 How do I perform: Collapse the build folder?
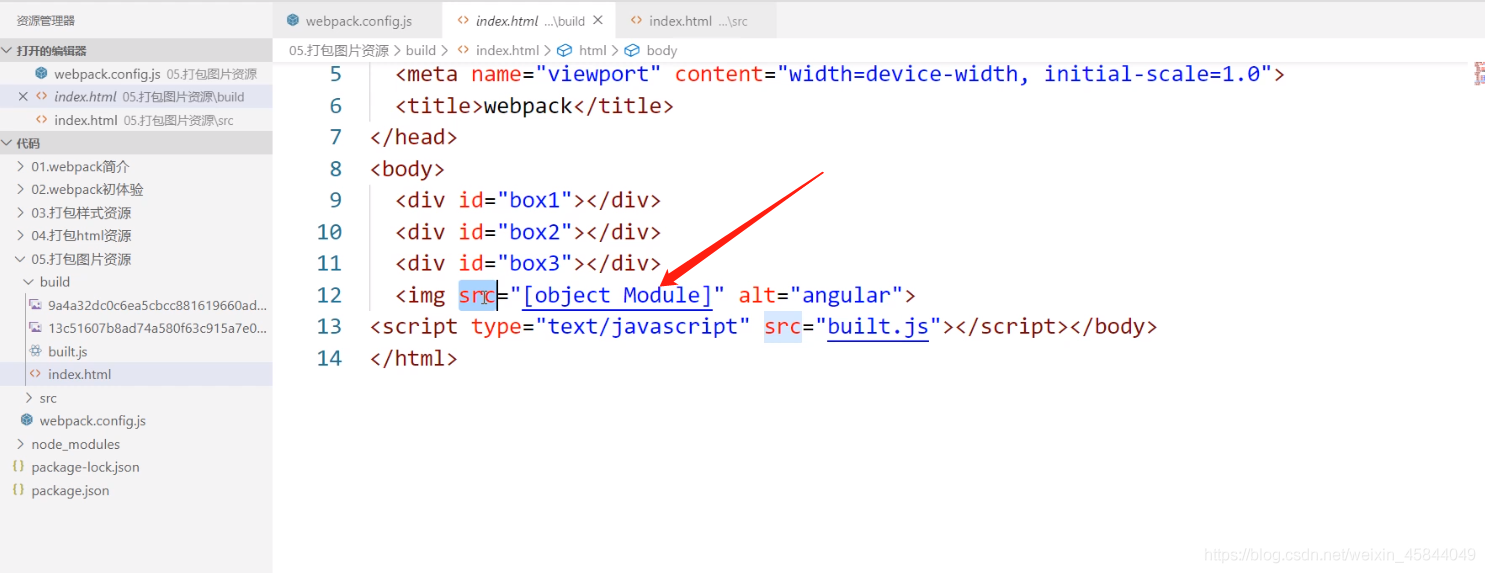tap(136, 282)
